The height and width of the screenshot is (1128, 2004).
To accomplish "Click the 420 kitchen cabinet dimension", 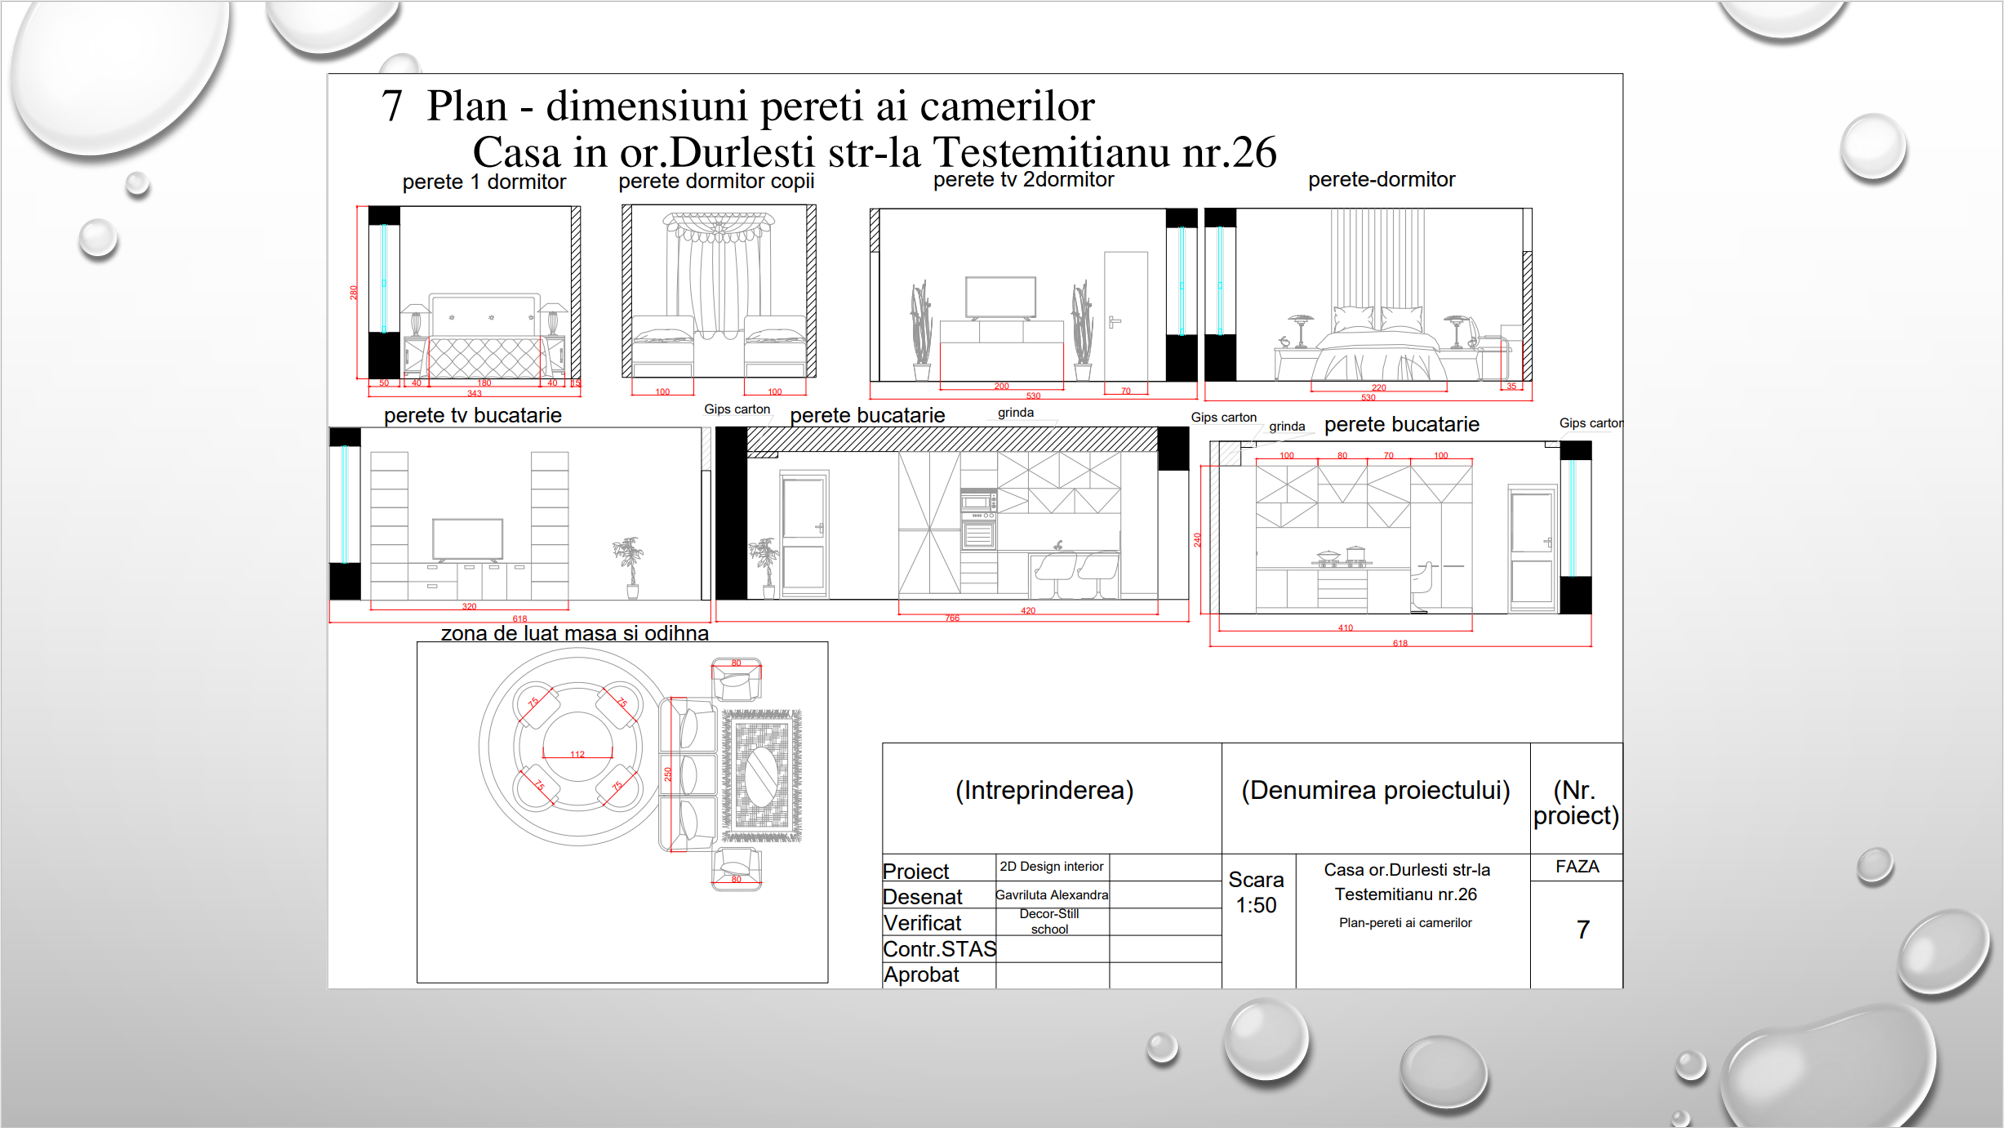I will (1028, 610).
